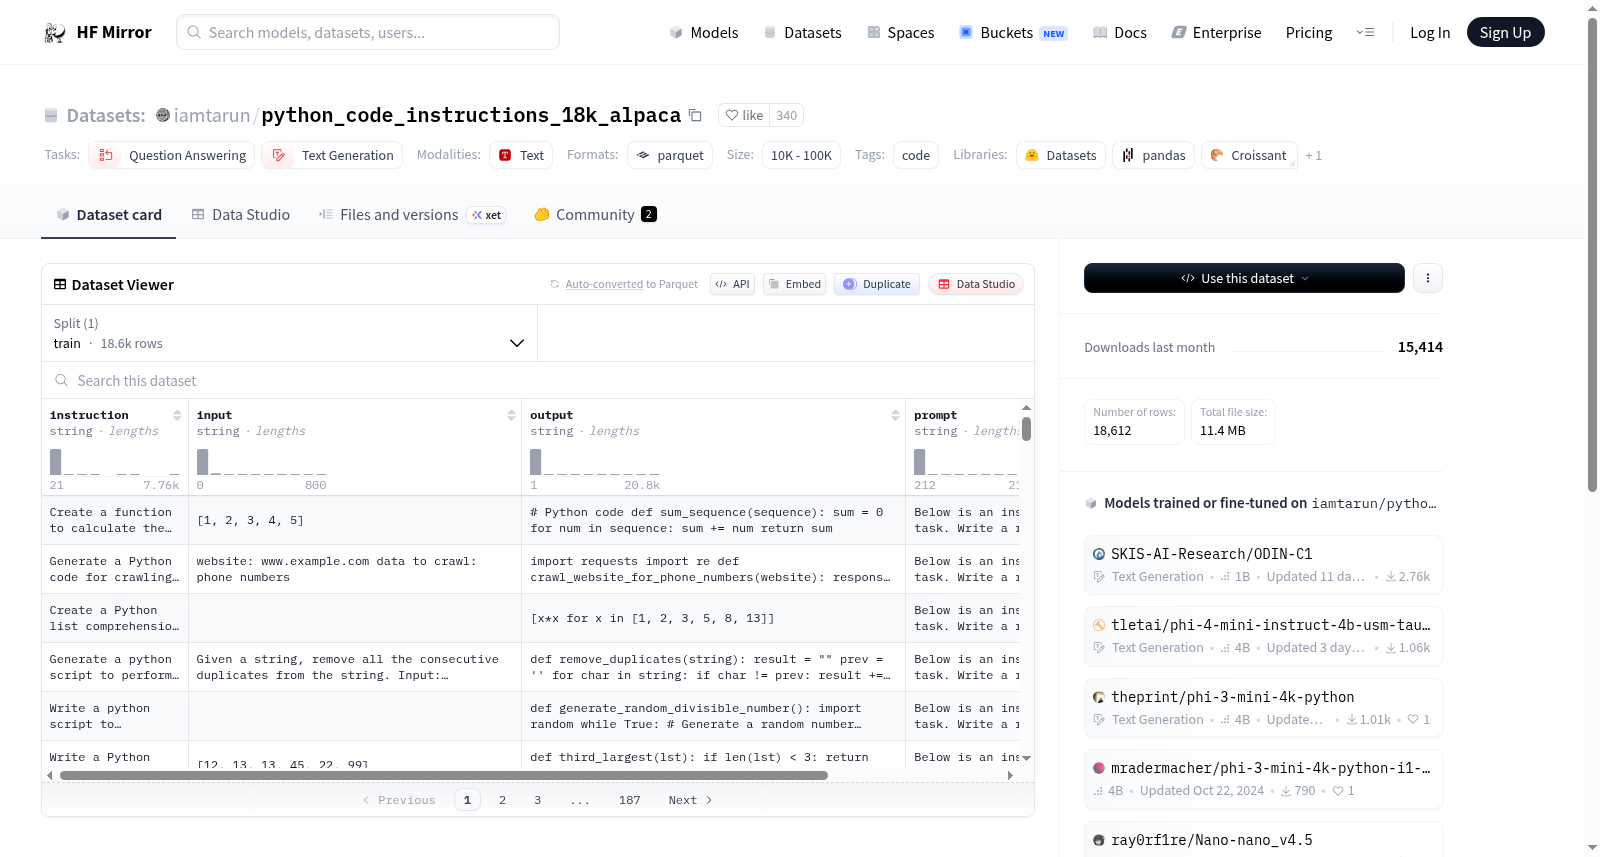1600x857 pixels.
Task: Click the horizontal scrollbar of the table
Action: pyautogui.click(x=444, y=775)
